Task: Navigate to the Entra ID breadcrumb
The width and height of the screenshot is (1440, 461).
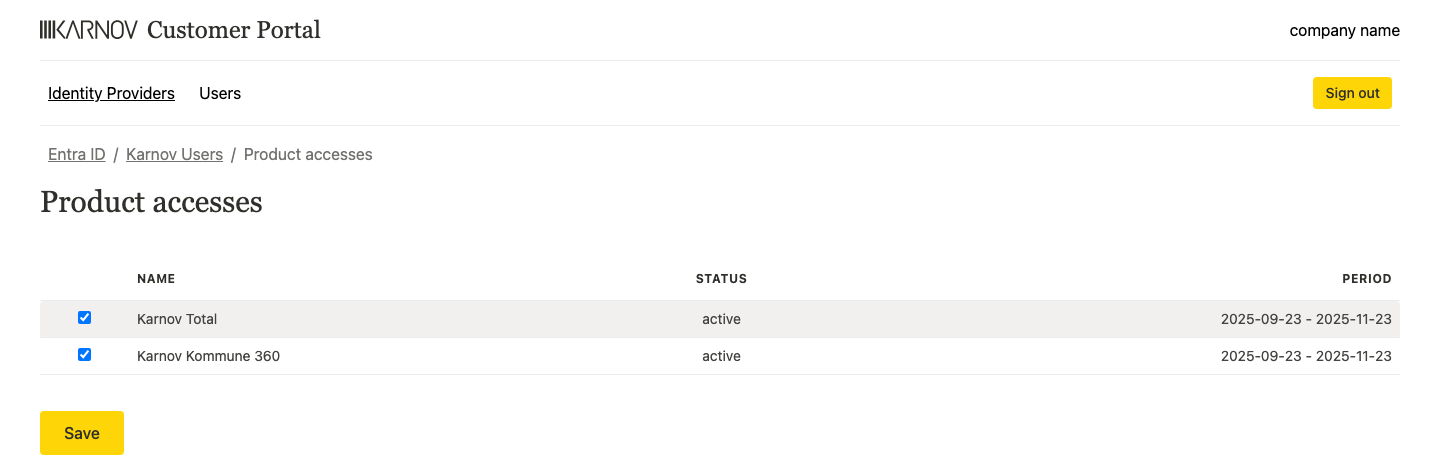Action: tap(77, 155)
